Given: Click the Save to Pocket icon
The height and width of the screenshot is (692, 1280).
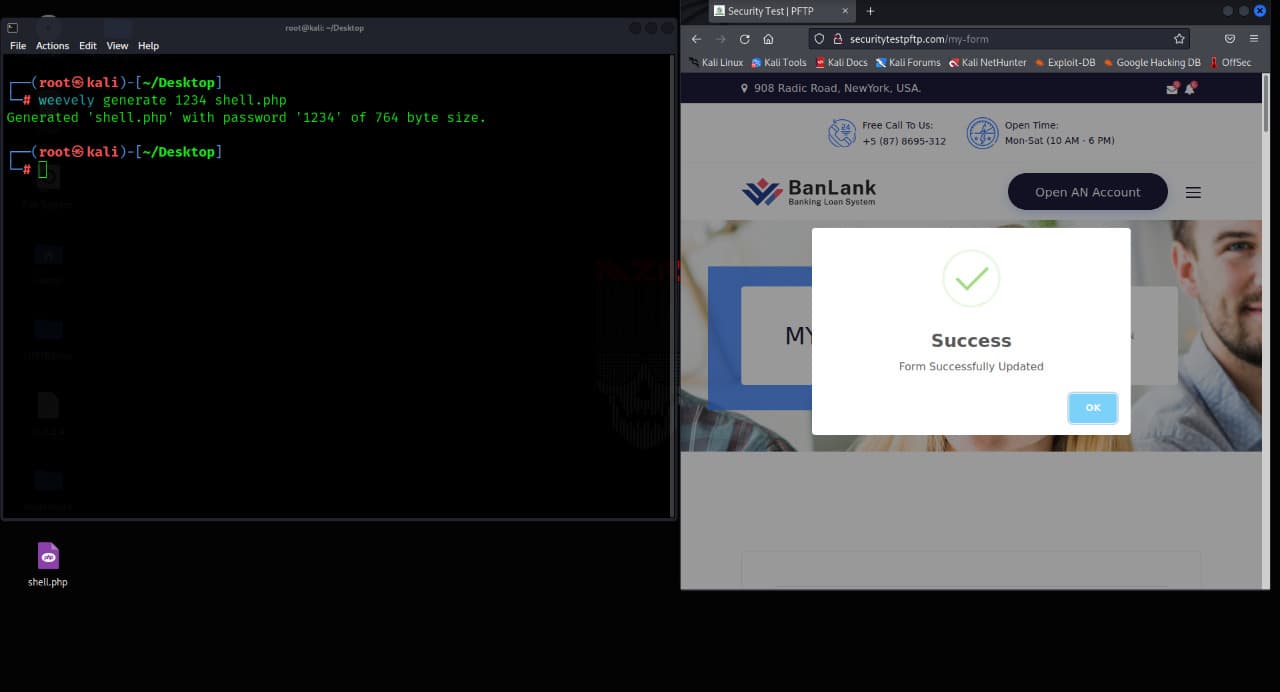Looking at the screenshot, I should (1230, 39).
